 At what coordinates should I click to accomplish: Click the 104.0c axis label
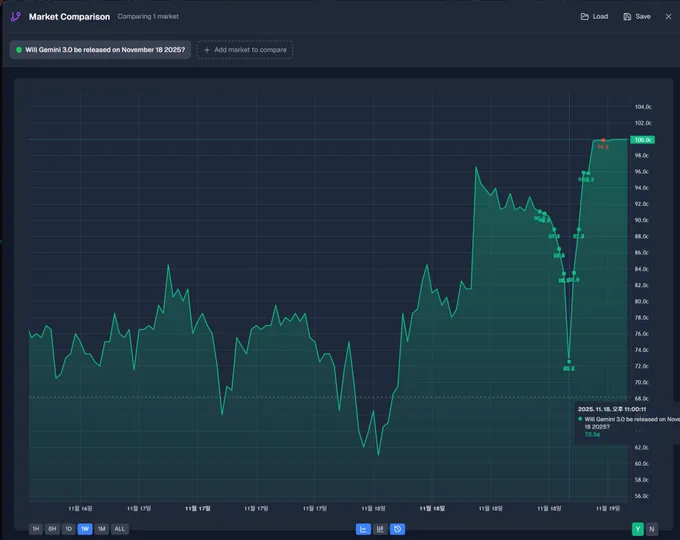point(643,107)
